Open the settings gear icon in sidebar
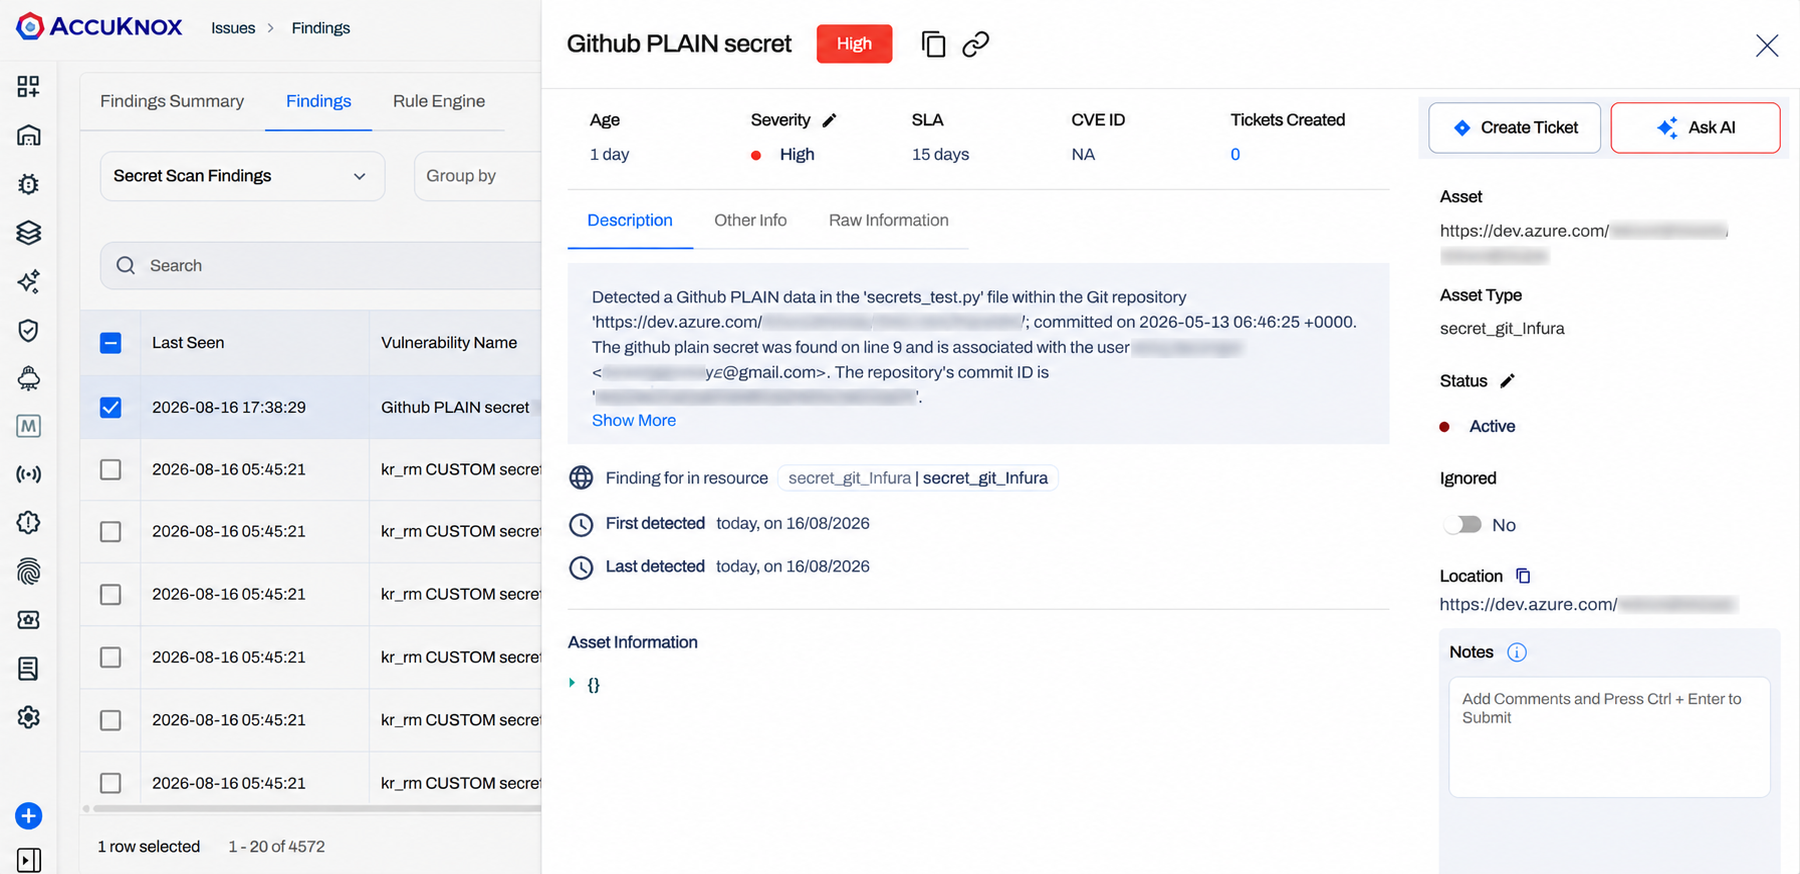1800x874 pixels. 28,717
